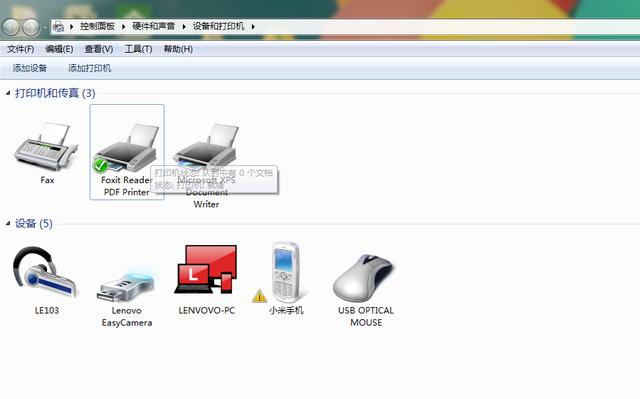Image resolution: width=640 pixels, height=399 pixels.
Task: Collapse the 打印机和传真 group
Action: 8,93
